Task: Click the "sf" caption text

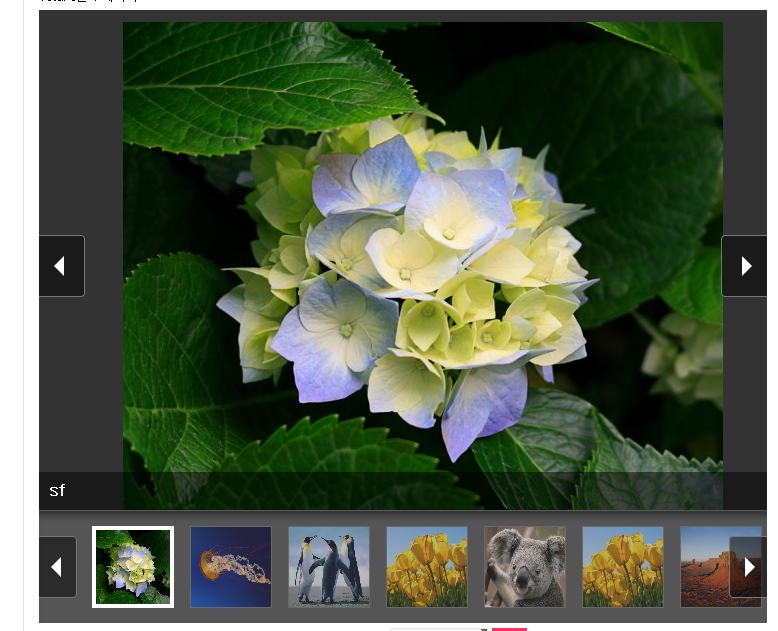Action: (57, 490)
